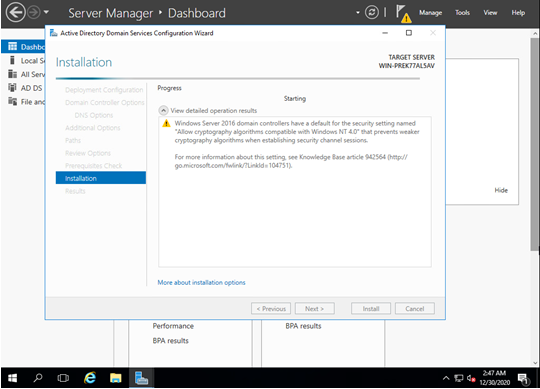Click the network tray icon
The width and height of the screenshot is (540, 389).
pyautogui.click(x=458, y=378)
